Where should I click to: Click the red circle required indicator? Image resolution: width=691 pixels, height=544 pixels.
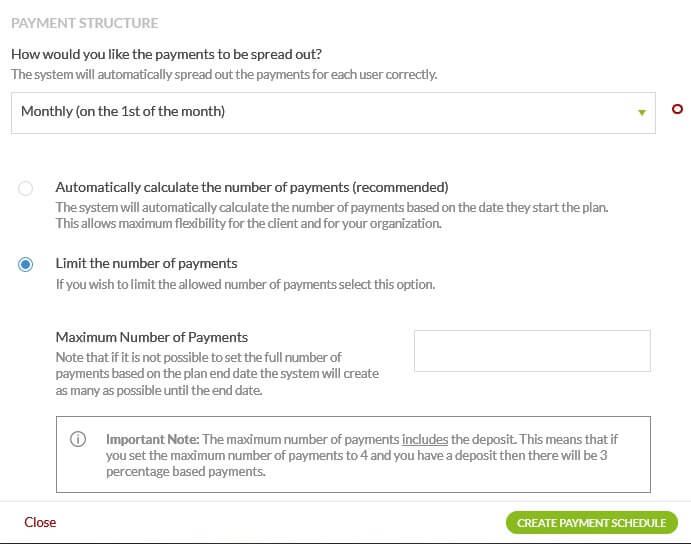pyautogui.click(x=677, y=110)
